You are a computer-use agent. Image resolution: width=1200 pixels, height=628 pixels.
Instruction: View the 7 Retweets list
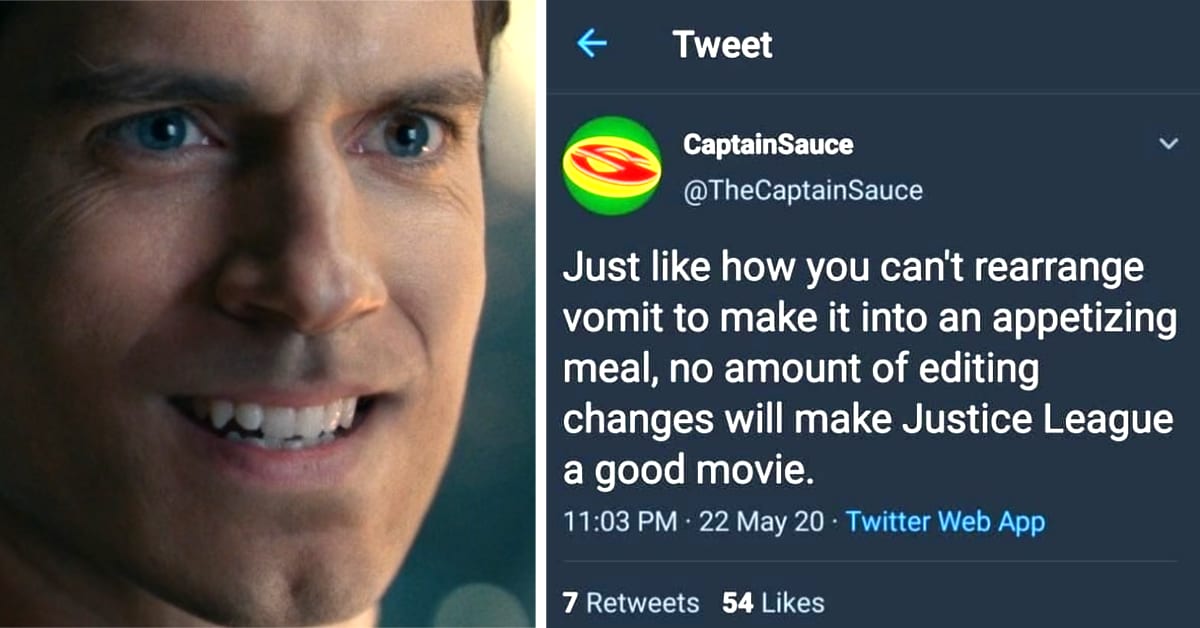(630, 603)
